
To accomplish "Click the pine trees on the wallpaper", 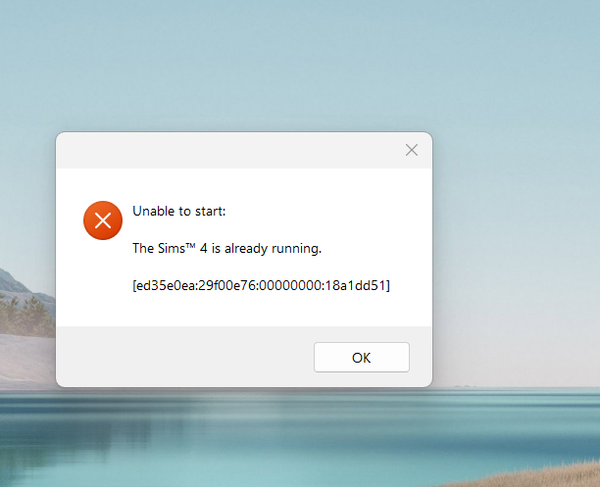I will click(x=27, y=314).
